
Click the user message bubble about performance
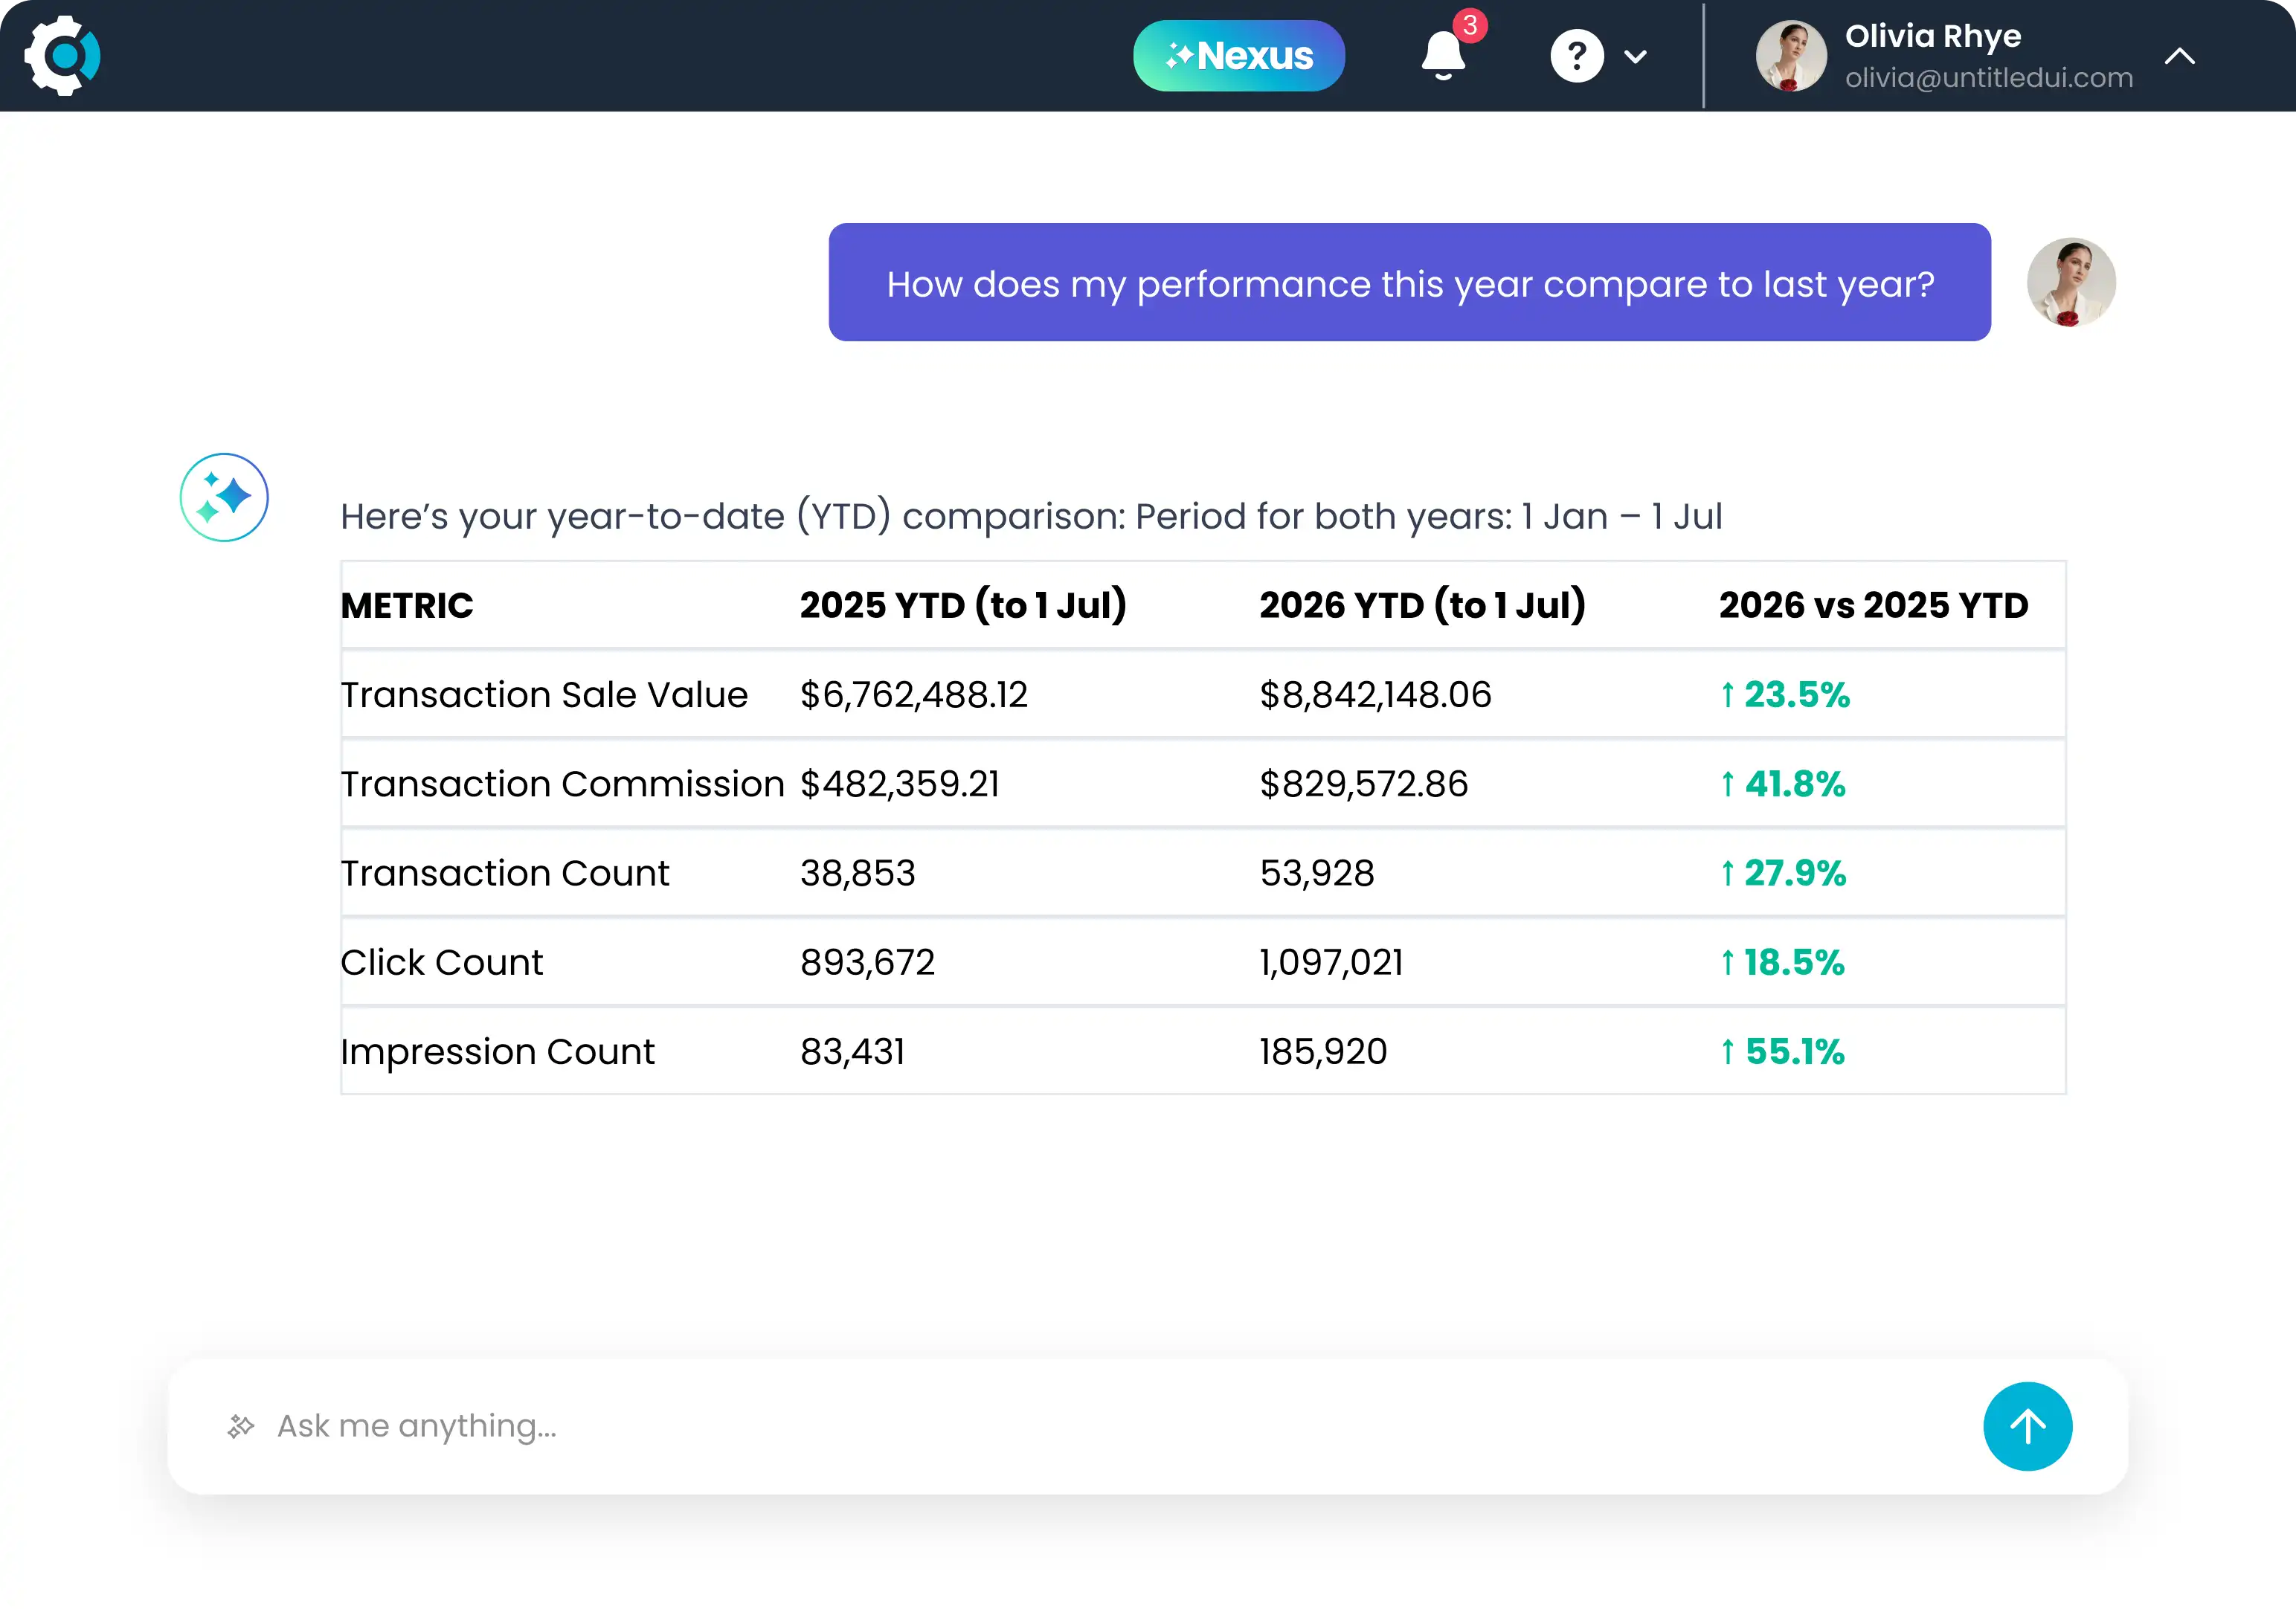1409,283
